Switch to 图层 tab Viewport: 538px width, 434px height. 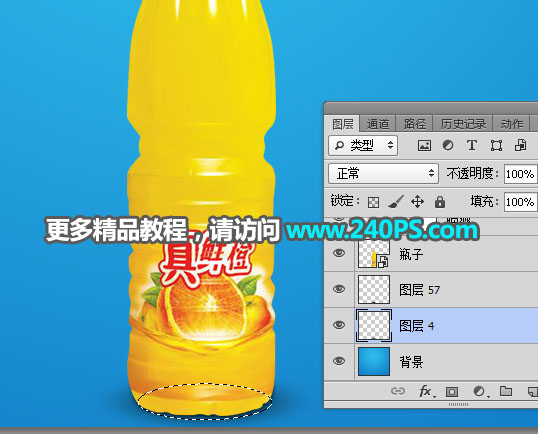[x=342, y=124]
